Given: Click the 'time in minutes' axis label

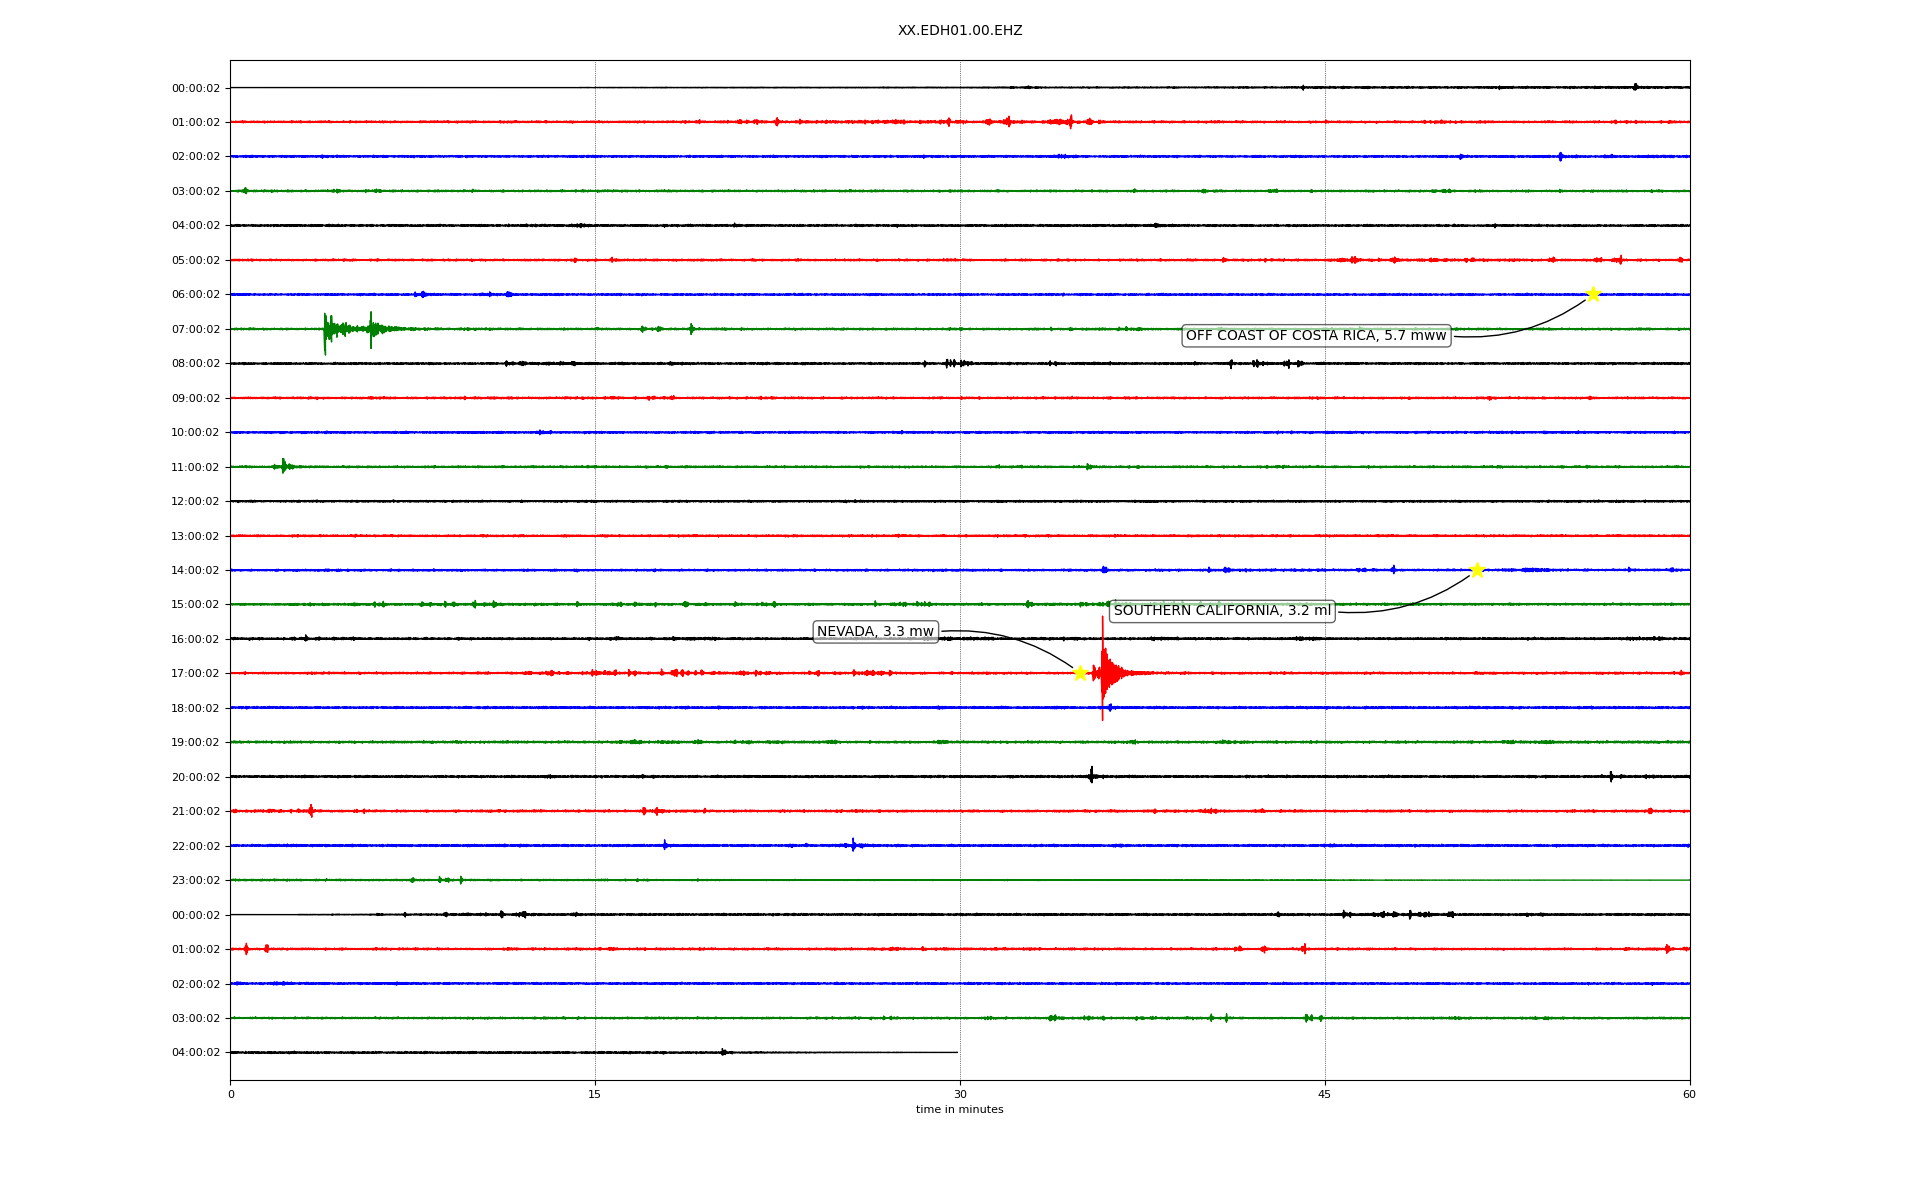Looking at the screenshot, I should pyautogui.click(x=960, y=1109).
